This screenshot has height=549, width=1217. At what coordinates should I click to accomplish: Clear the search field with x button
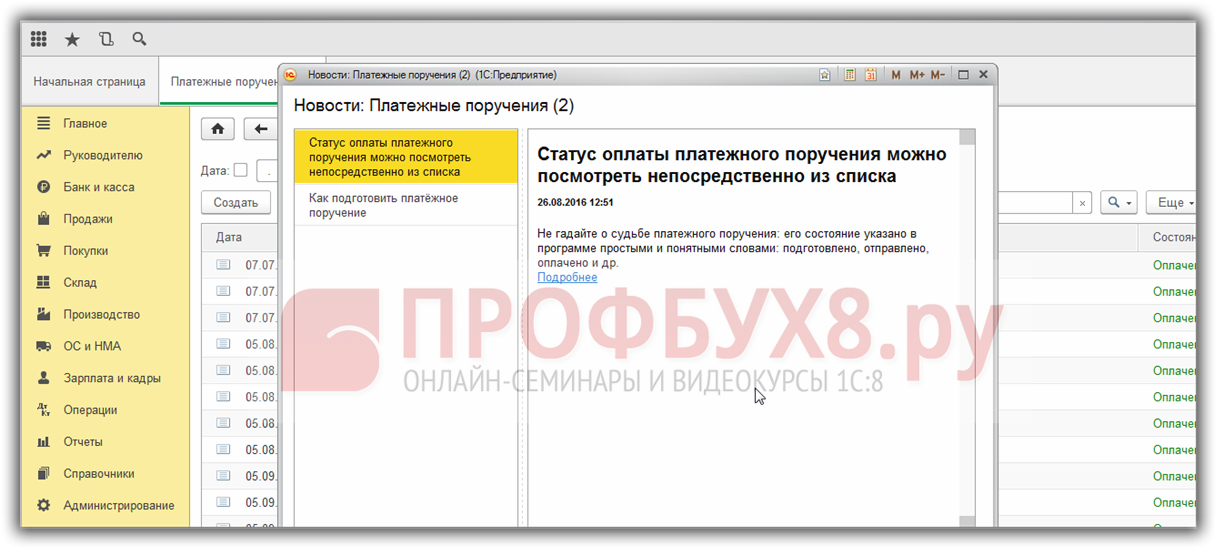pyautogui.click(x=1081, y=203)
